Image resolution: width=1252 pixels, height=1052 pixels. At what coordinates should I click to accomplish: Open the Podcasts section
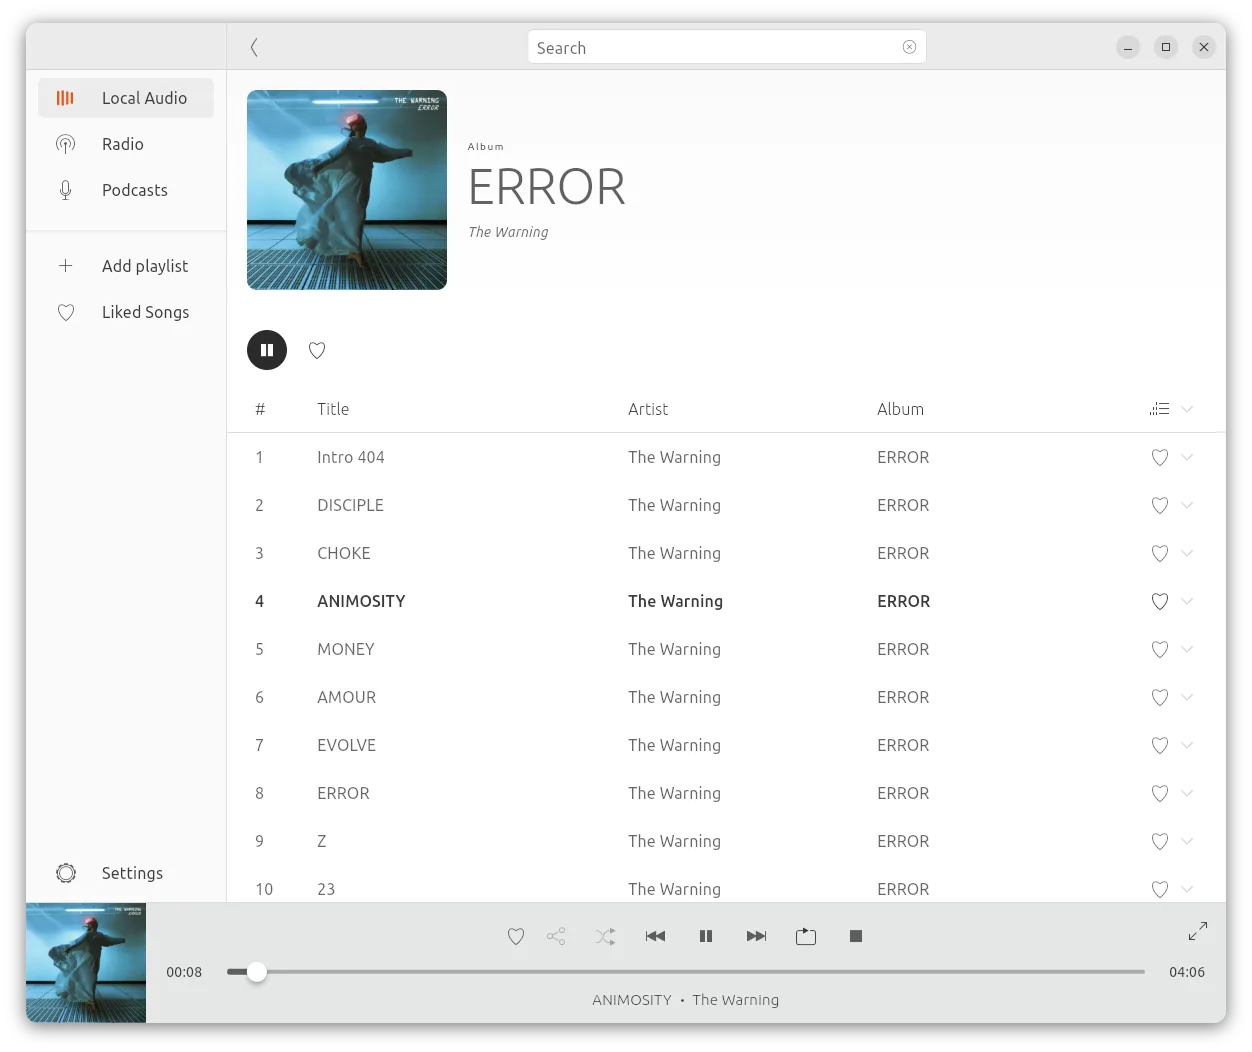[x=134, y=190]
